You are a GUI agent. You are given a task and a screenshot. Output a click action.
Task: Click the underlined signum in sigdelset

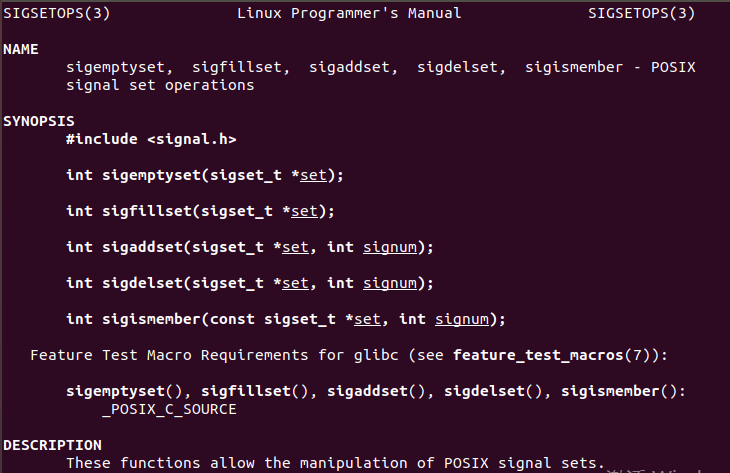[x=390, y=284]
